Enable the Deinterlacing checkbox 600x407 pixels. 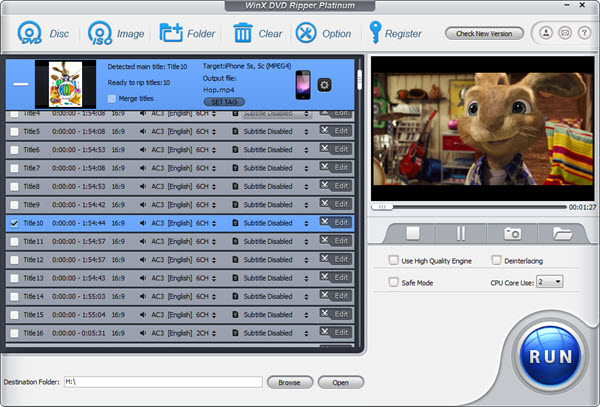(496, 260)
